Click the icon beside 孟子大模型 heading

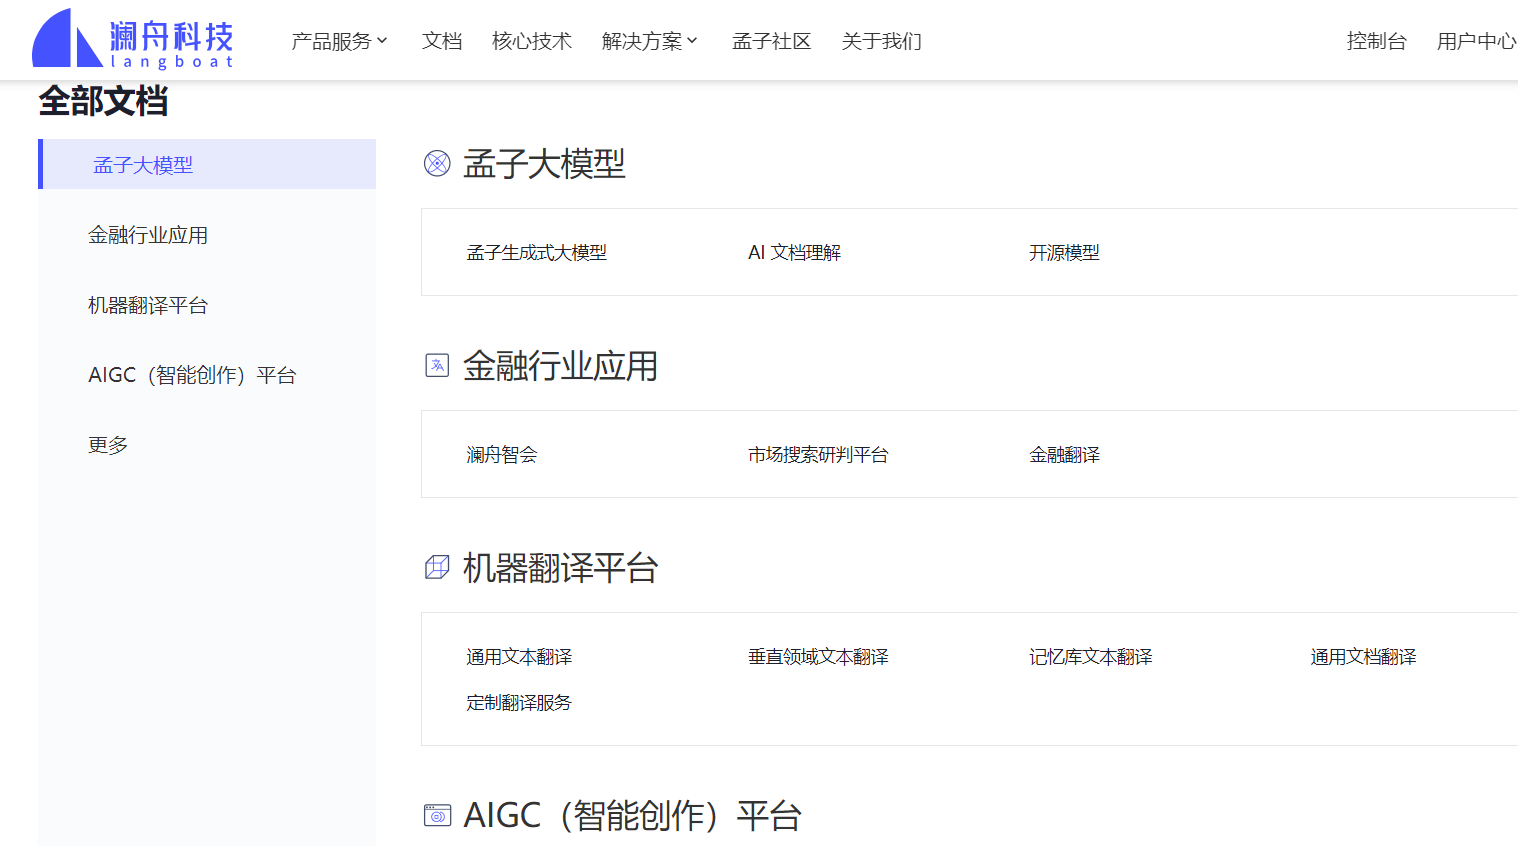(437, 163)
